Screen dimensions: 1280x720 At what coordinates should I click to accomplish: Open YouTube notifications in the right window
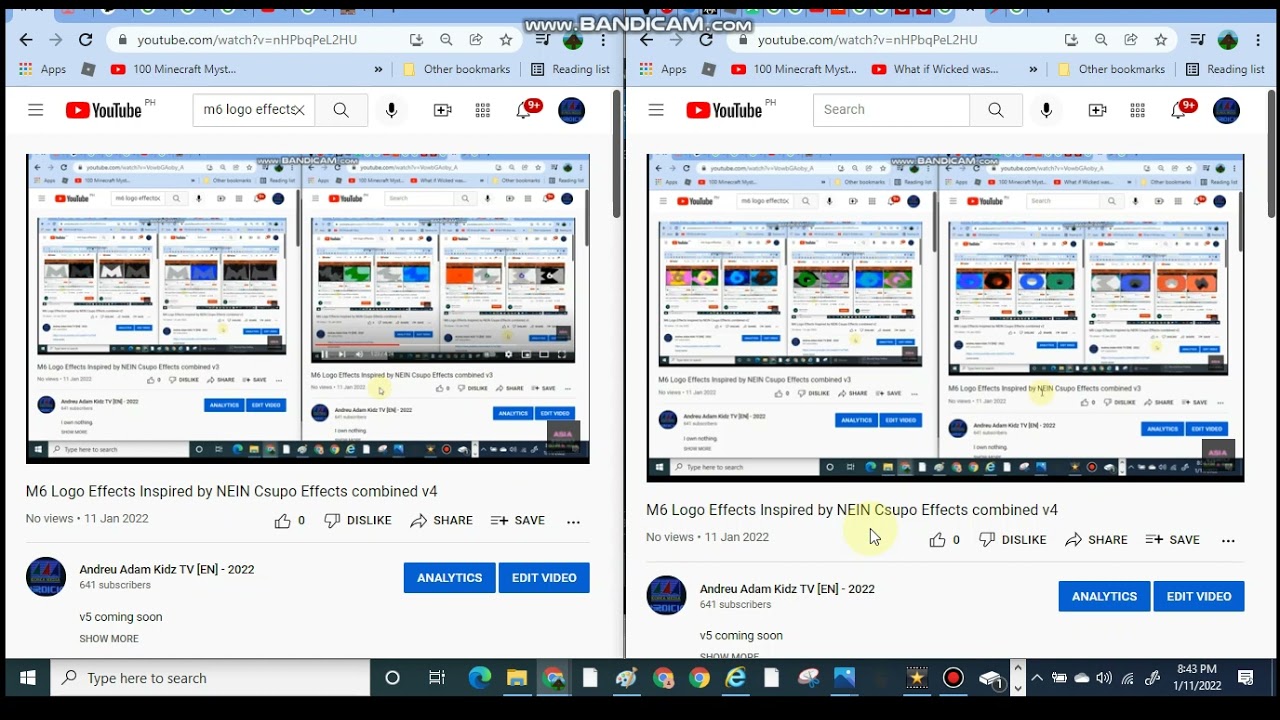point(1180,109)
